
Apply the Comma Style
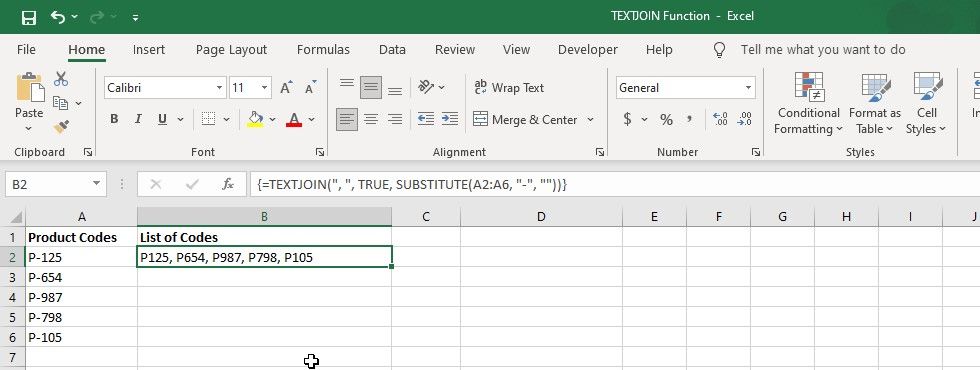point(689,119)
